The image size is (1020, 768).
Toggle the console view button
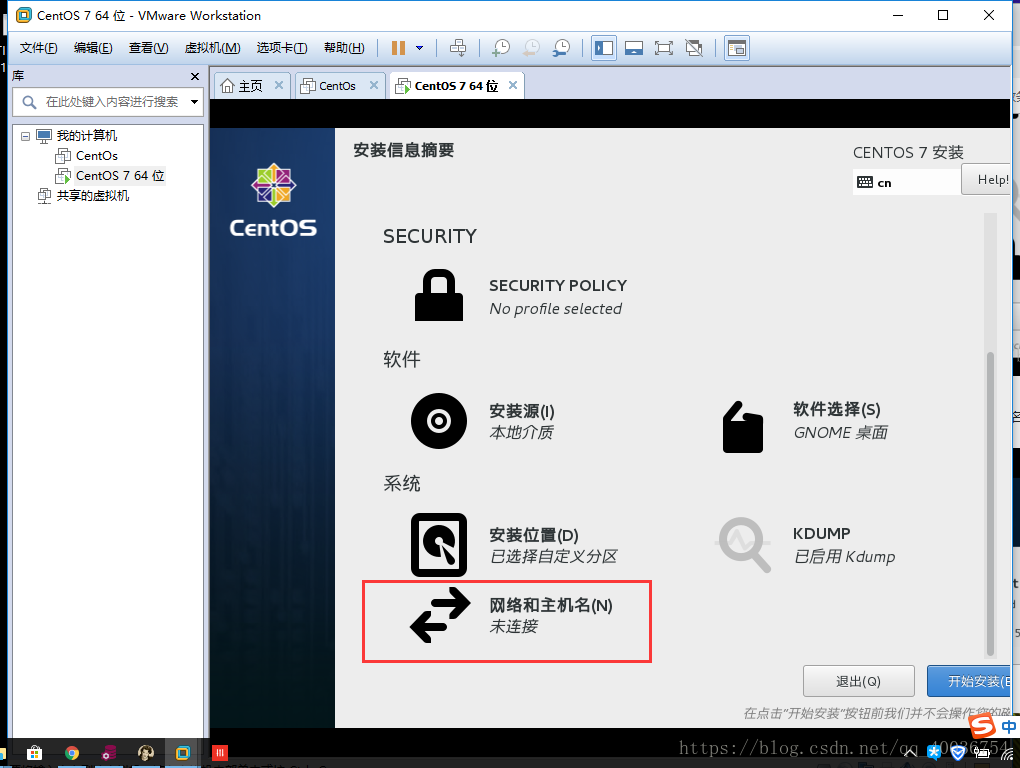click(x=736, y=48)
